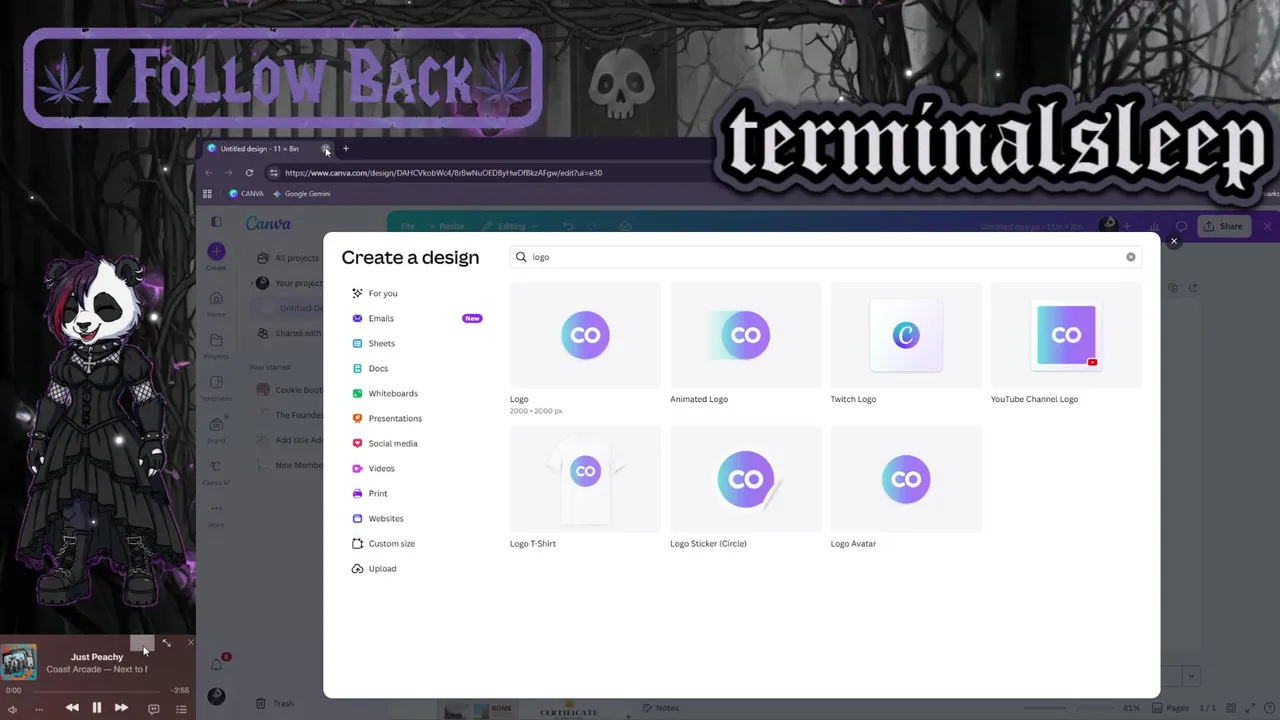Go to previous track in player
Image resolution: width=1280 pixels, height=720 pixels.
[x=72, y=708]
